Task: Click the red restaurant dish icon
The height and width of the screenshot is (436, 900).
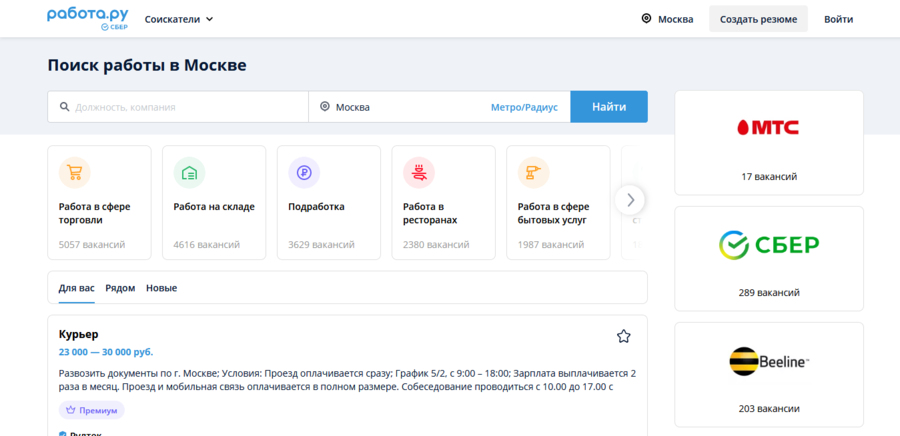Action: [419, 173]
